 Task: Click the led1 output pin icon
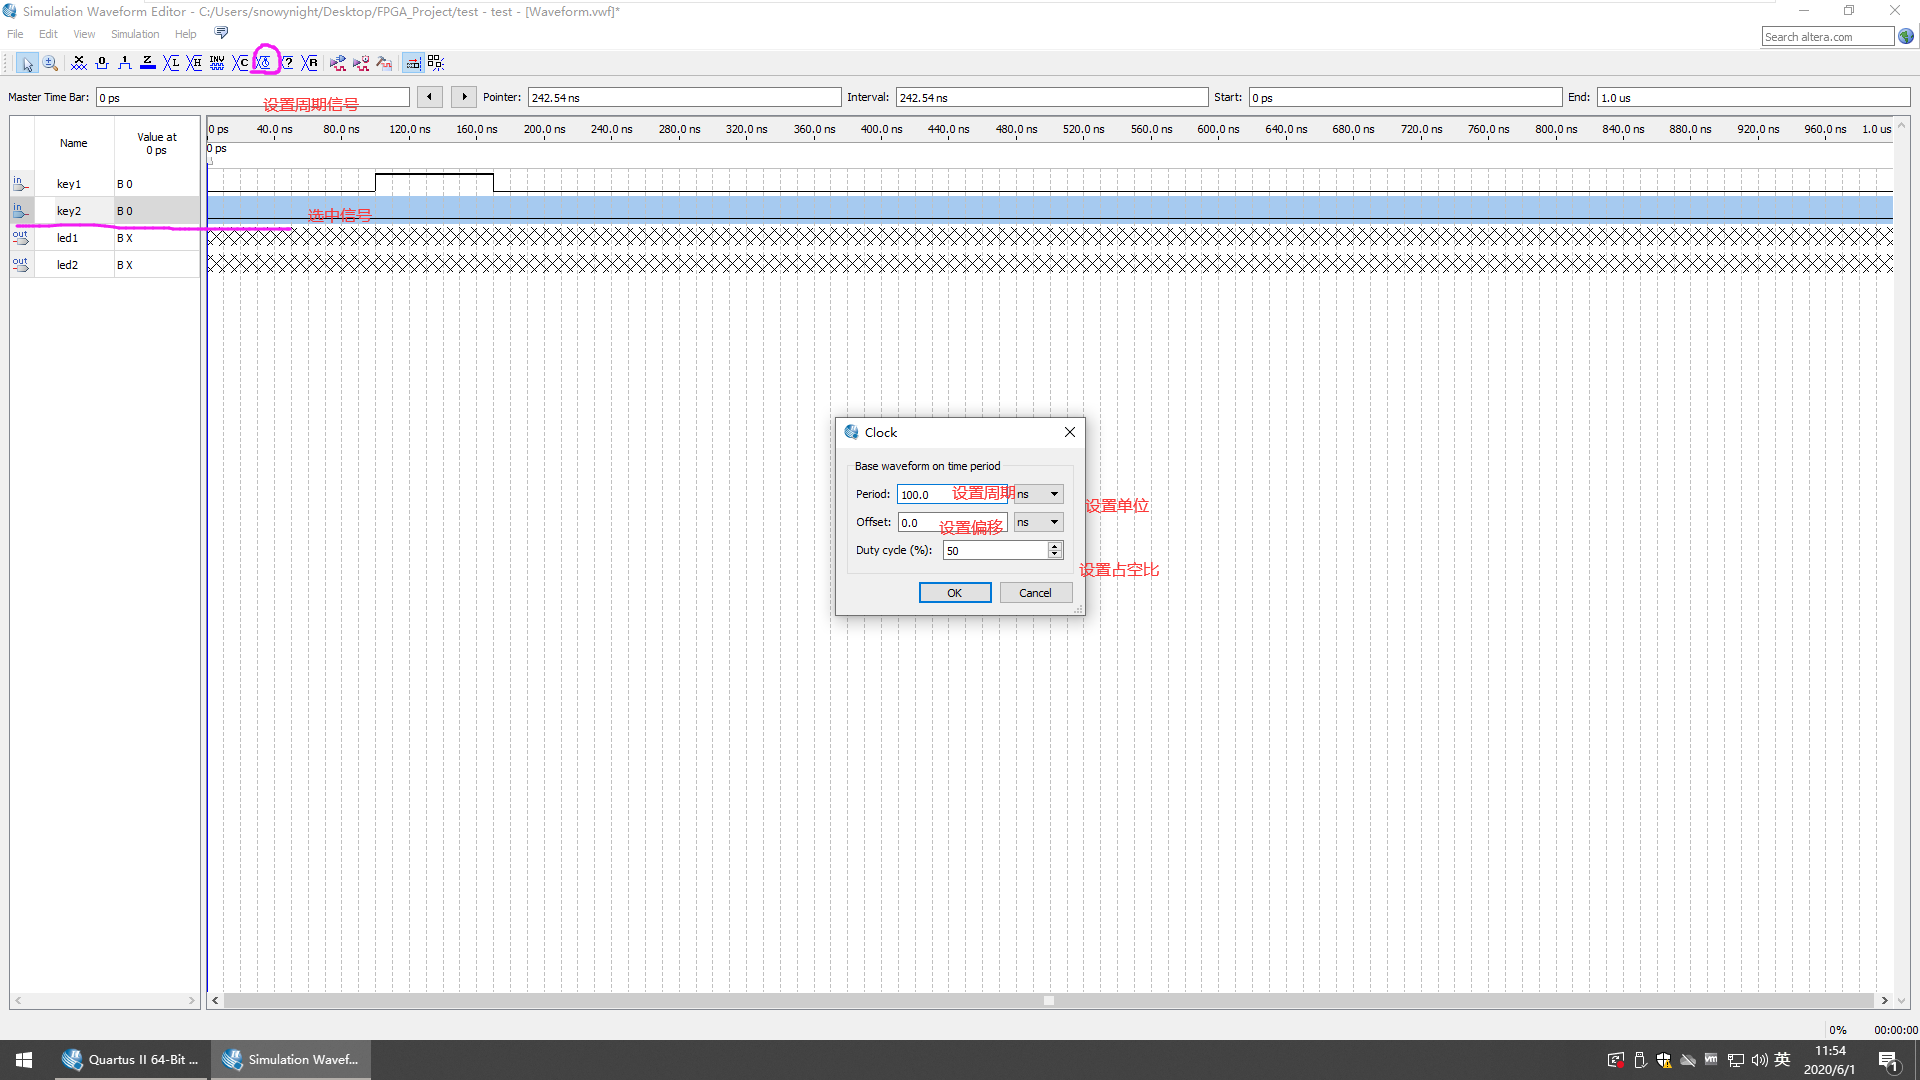pos(21,238)
